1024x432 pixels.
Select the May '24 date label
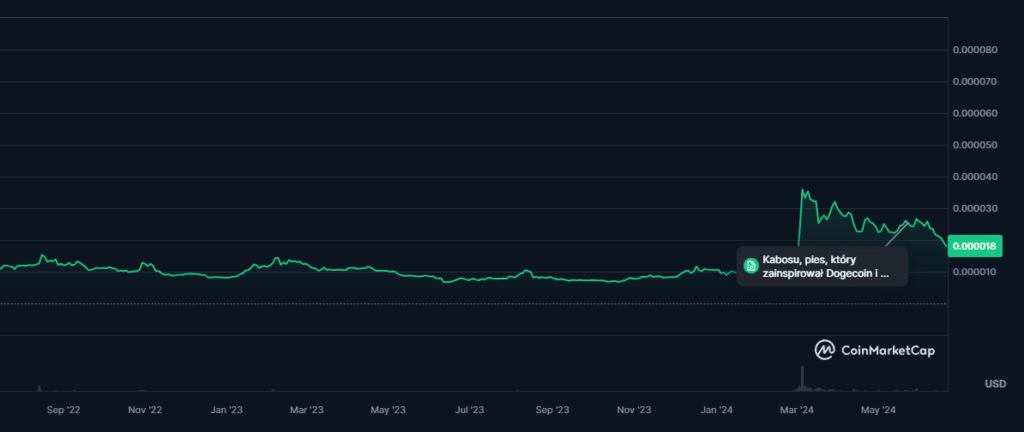pyautogui.click(x=877, y=410)
